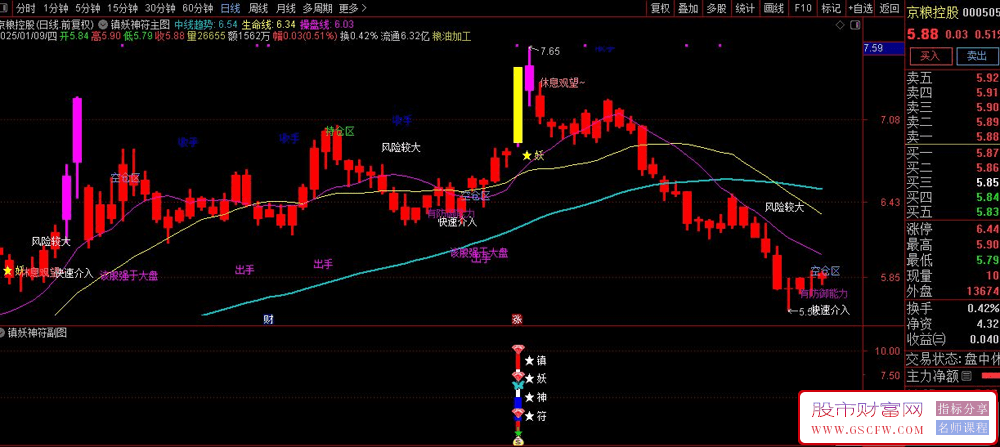Click the 卖五 order book row

click(953, 79)
